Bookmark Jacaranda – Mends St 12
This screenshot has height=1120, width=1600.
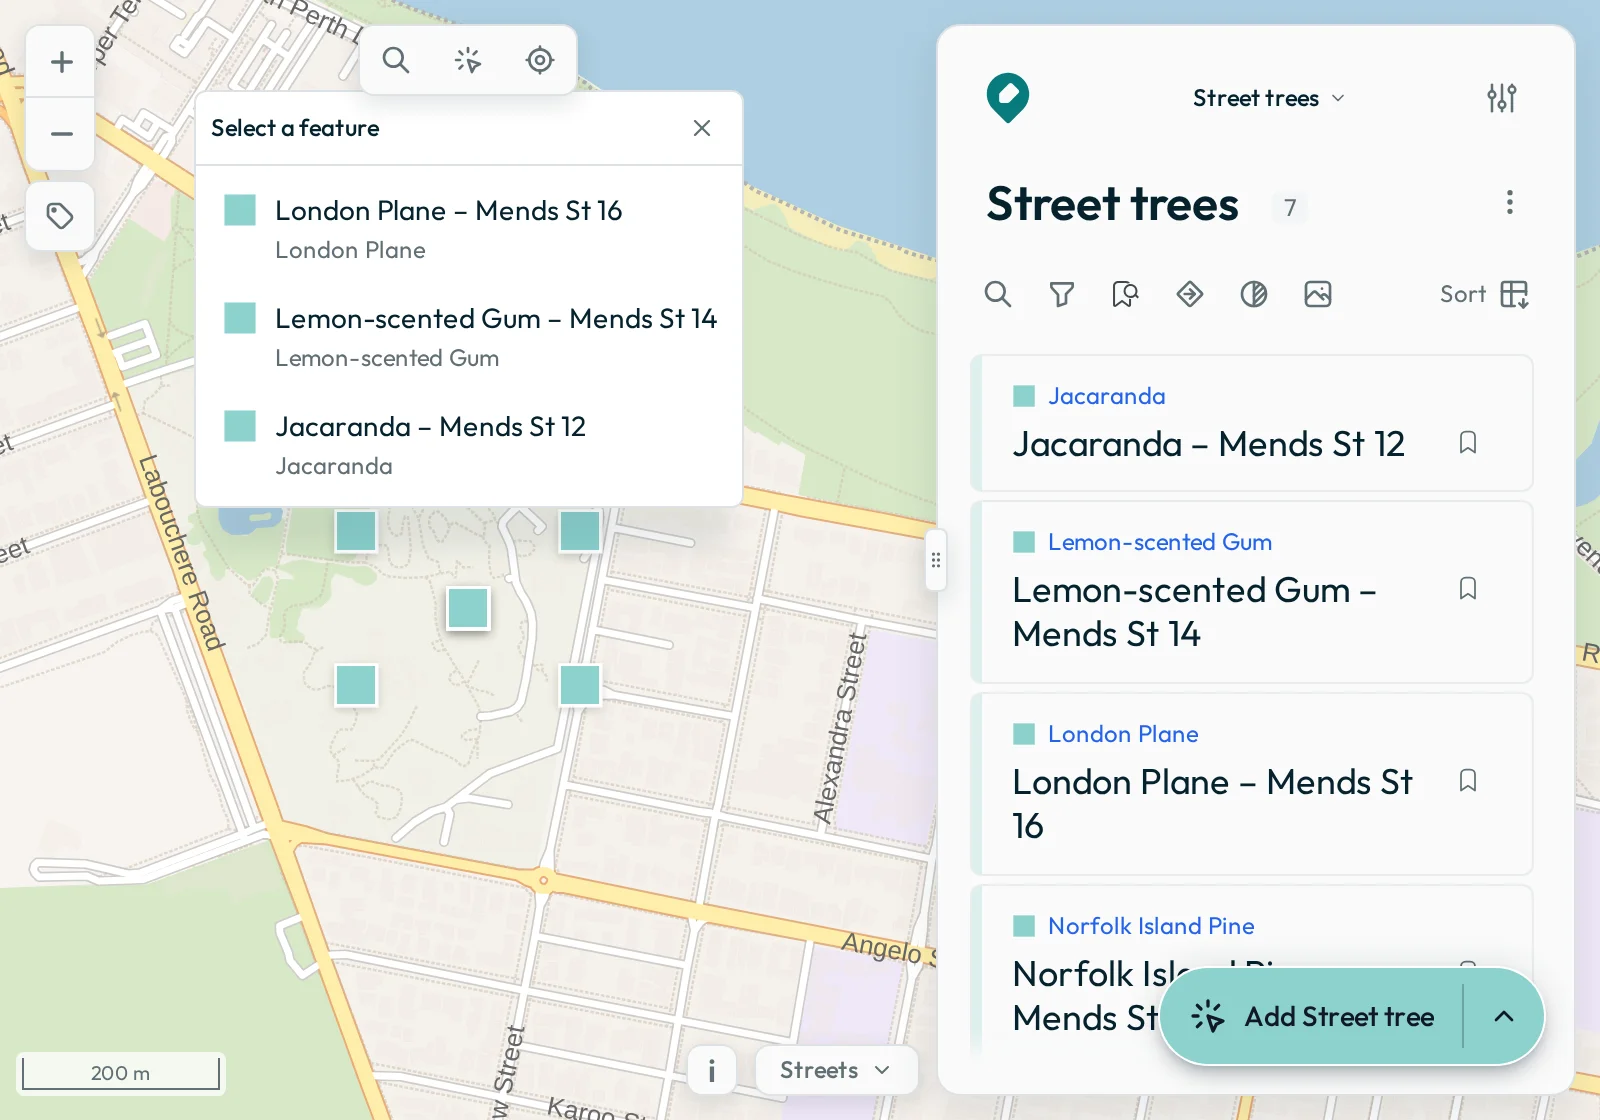1468,443
